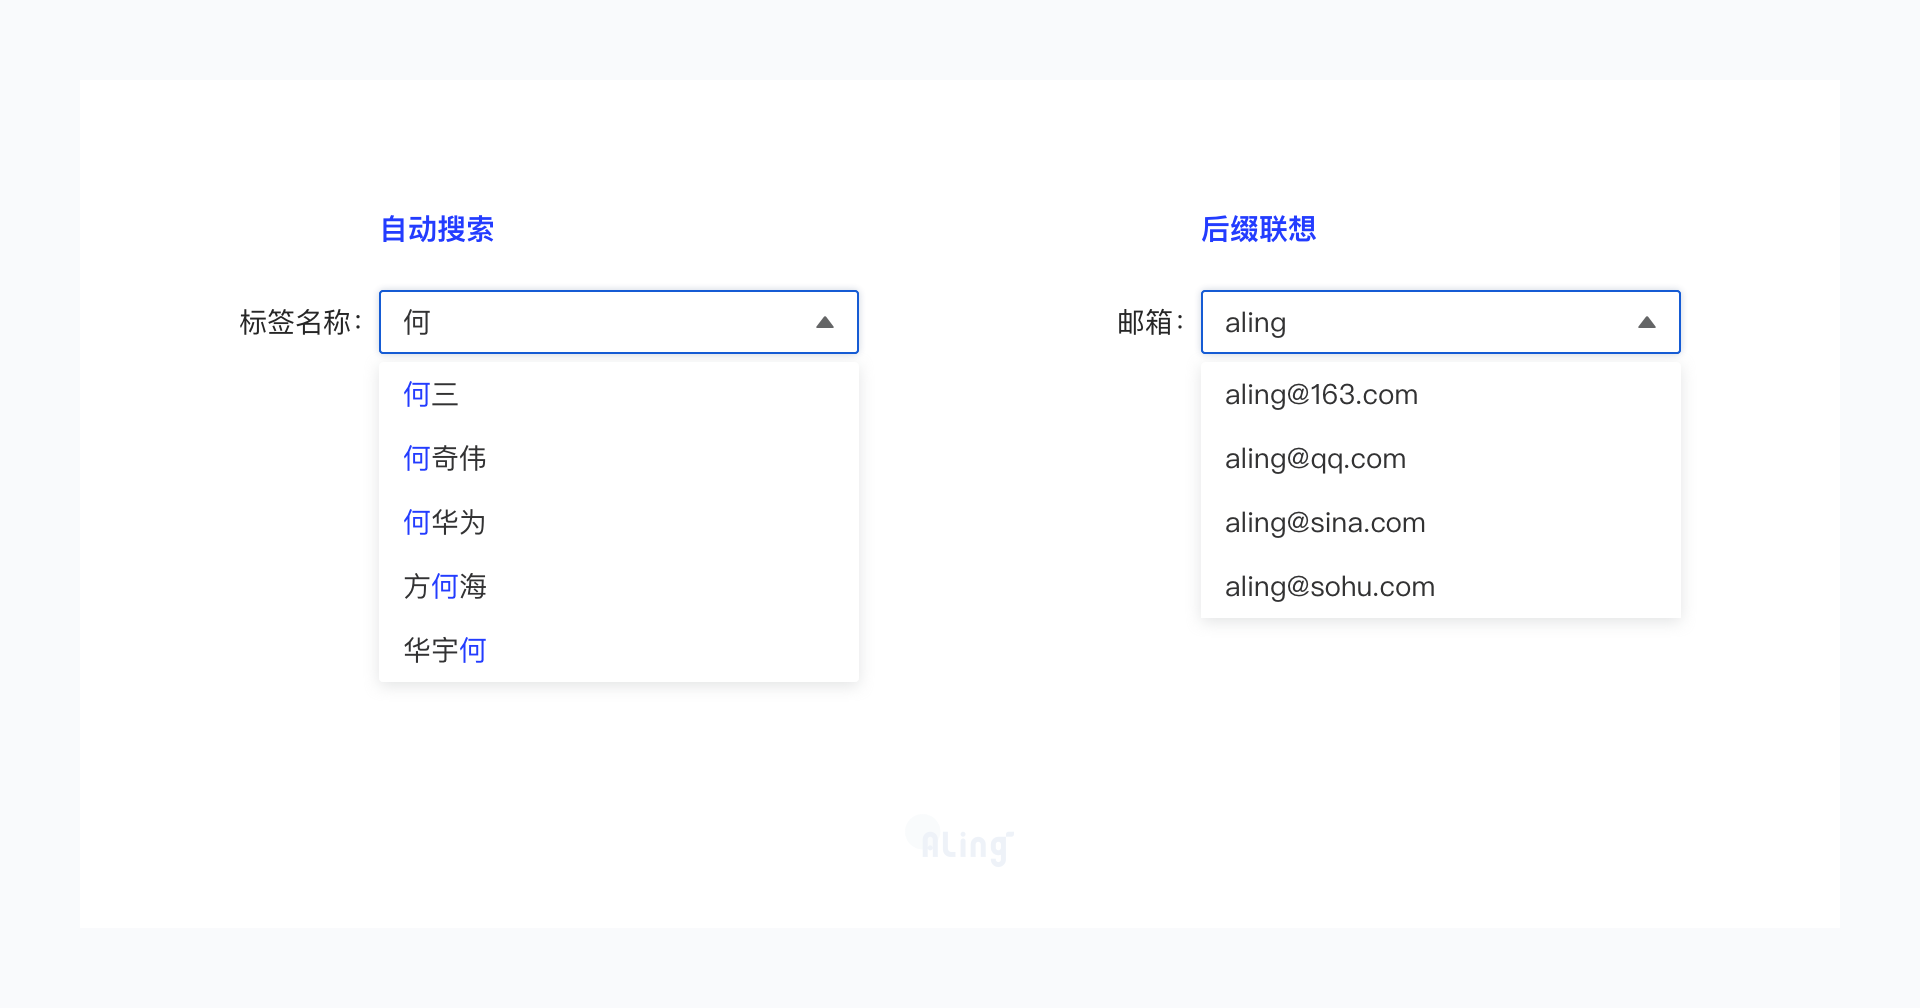The height and width of the screenshot is (1008, 1920).
Task: Click the ALing watermark logo
Action: pos(962,843)
